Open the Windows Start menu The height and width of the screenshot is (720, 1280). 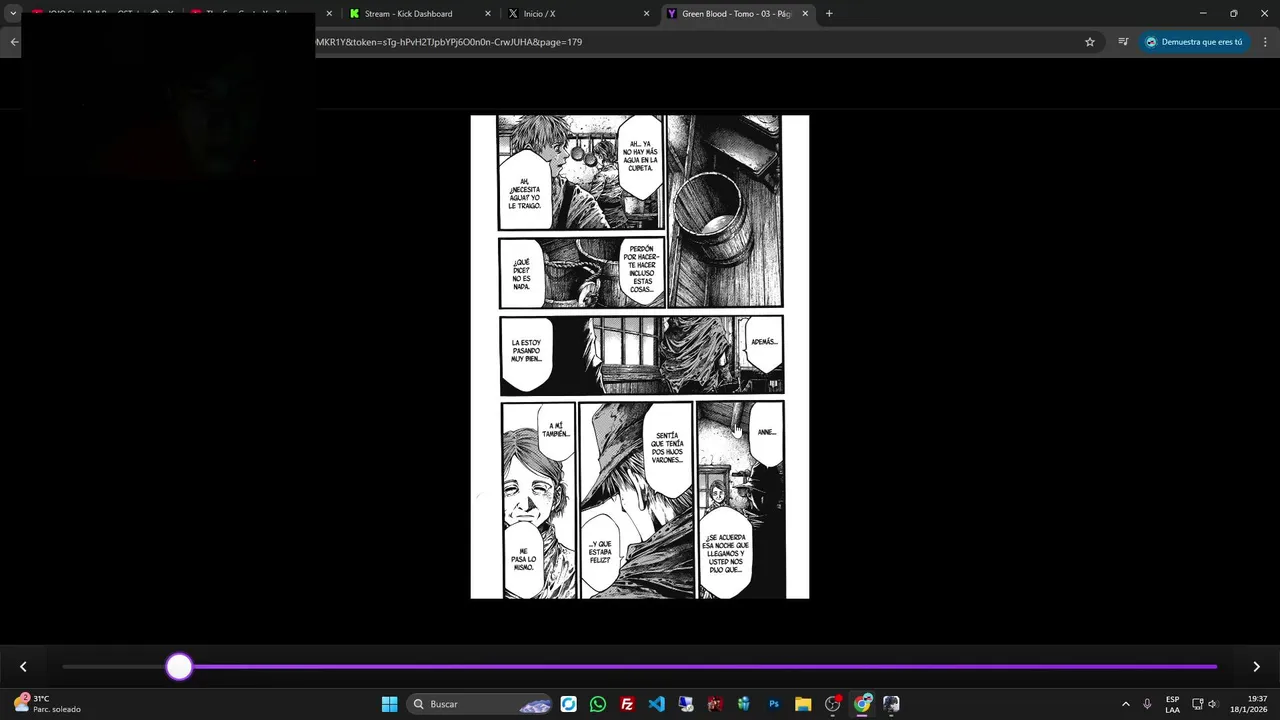390,704
